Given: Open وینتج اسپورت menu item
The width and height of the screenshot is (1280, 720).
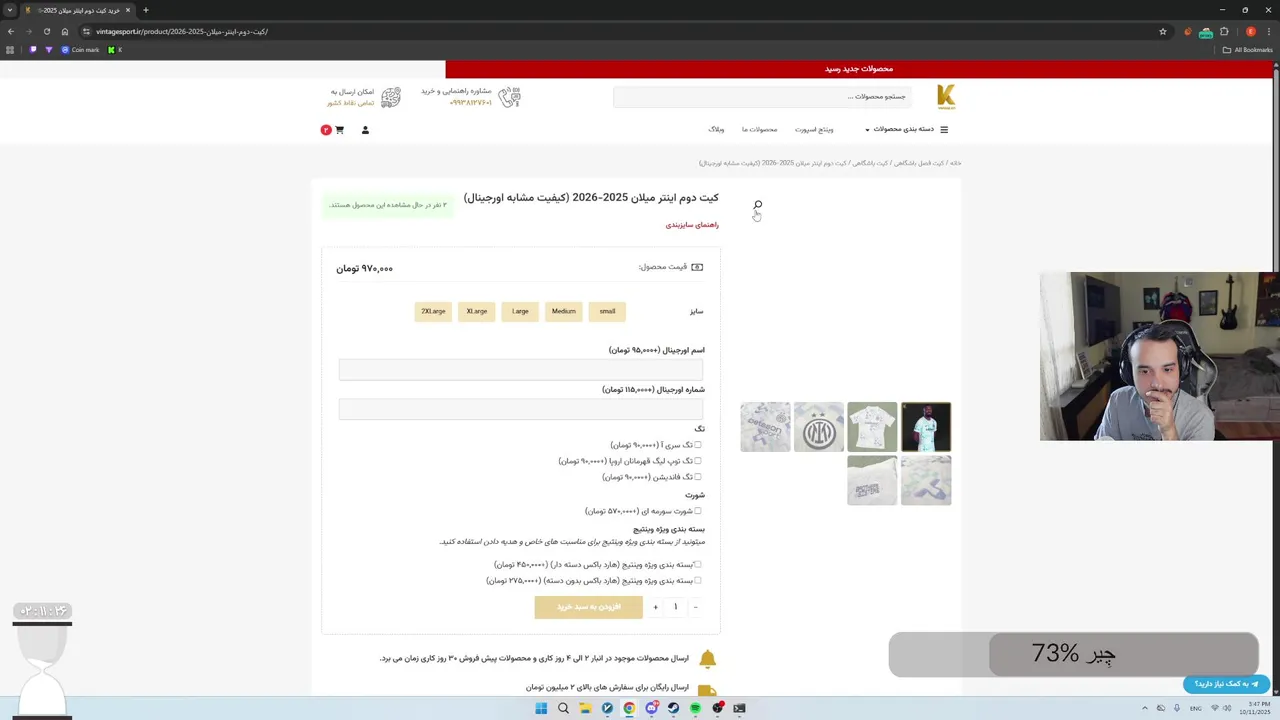Looking at the screenshot, I should [x=814, y=129].
